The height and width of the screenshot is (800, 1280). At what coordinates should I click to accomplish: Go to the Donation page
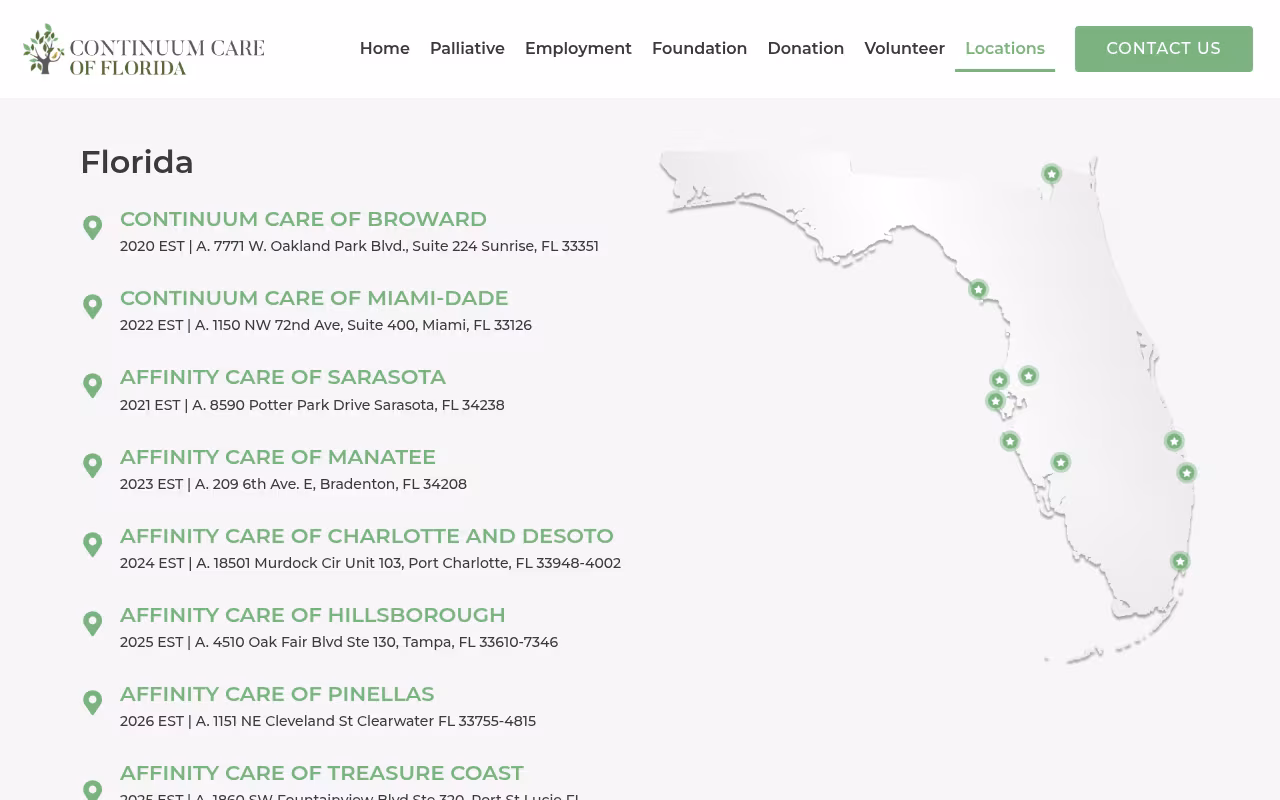click(x=806, y=48)
